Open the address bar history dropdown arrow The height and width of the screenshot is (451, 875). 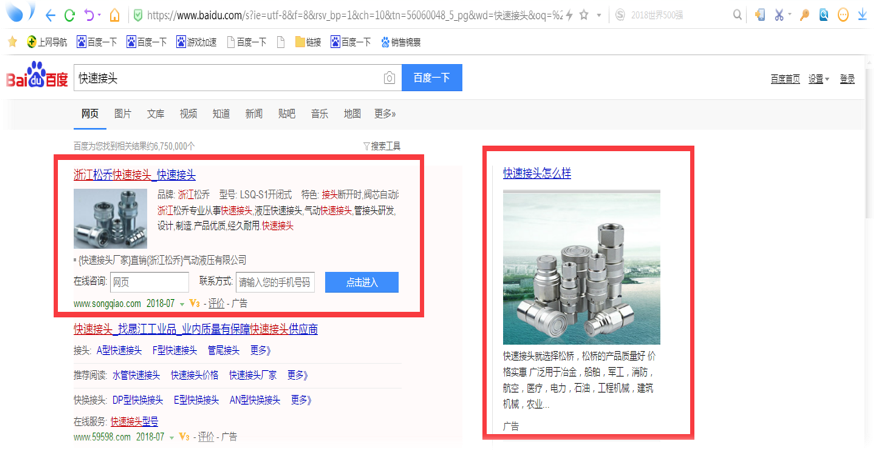click(599, 16)
